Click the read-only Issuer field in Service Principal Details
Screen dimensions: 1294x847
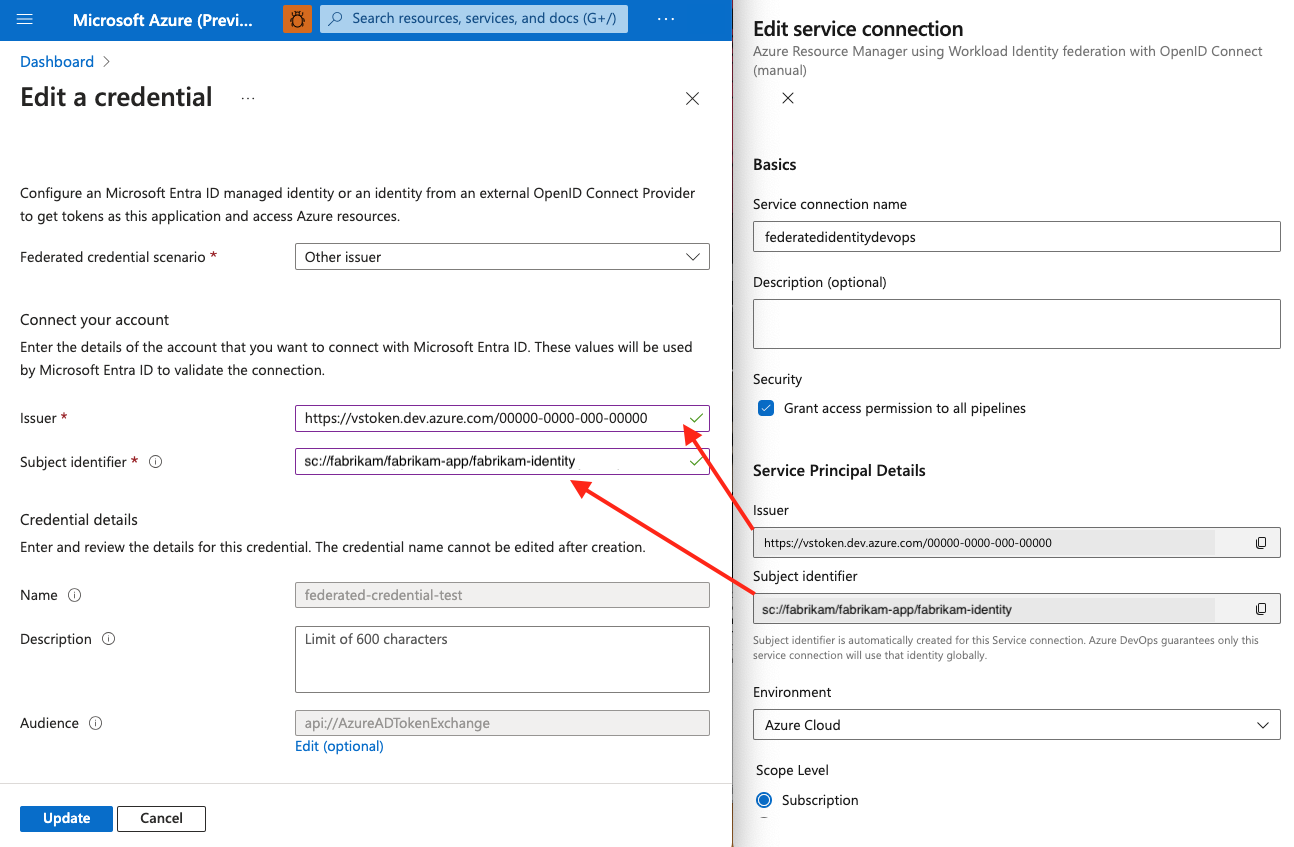point(1016,543)
